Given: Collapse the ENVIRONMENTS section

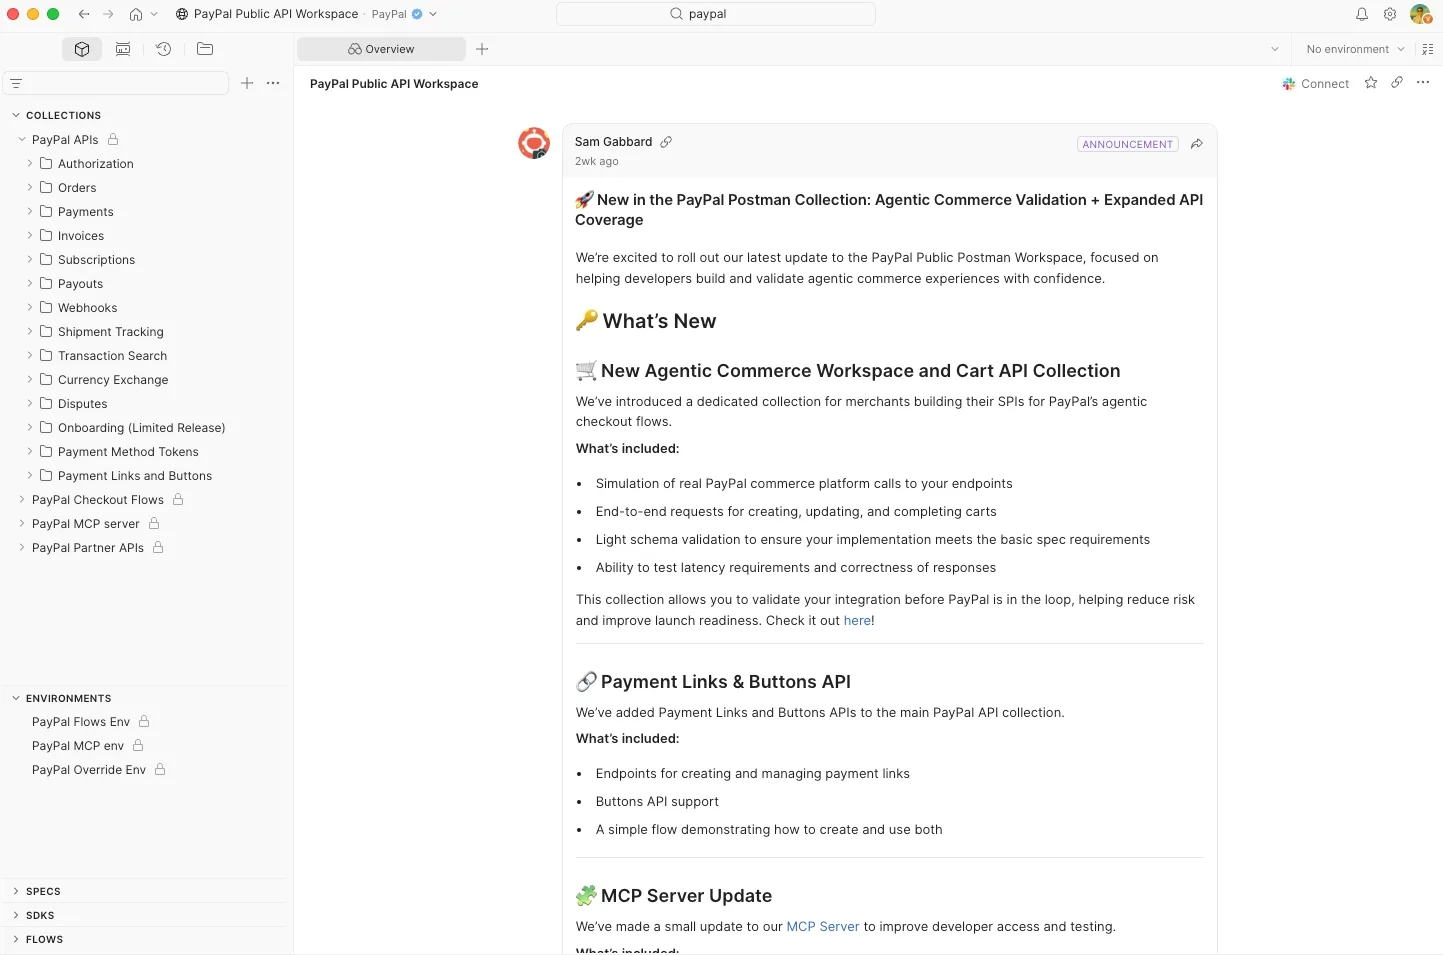Looking at the screenshot, I should point(16,698).
